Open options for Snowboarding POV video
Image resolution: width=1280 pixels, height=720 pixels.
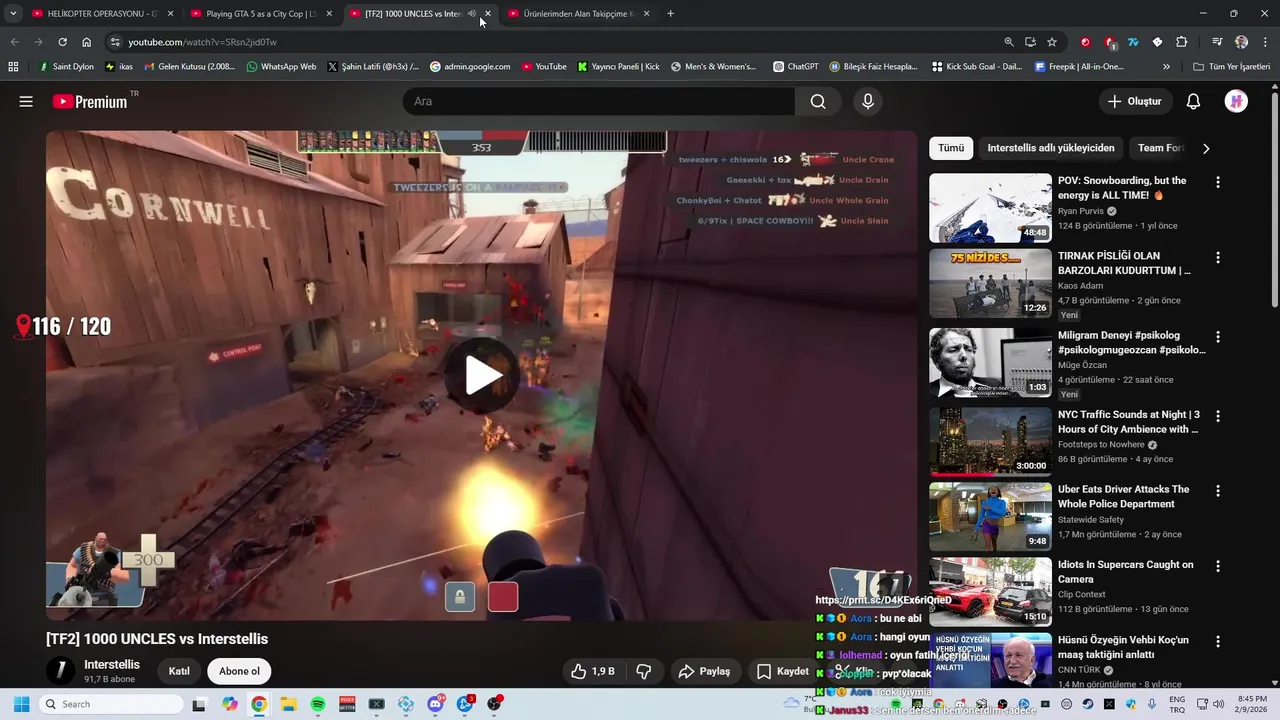click(x=1217, y=182)
